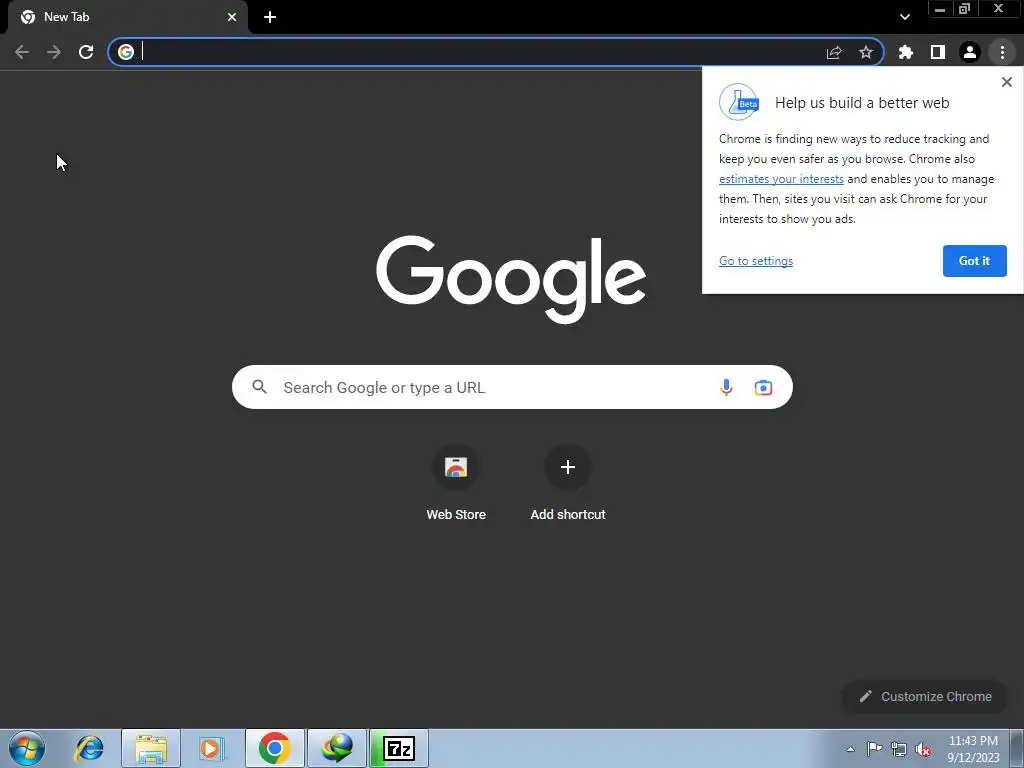This screenshot has width=1024, height=768.
Task: Go forward using the browser forward arrow
Action: (x=54, y=52)
